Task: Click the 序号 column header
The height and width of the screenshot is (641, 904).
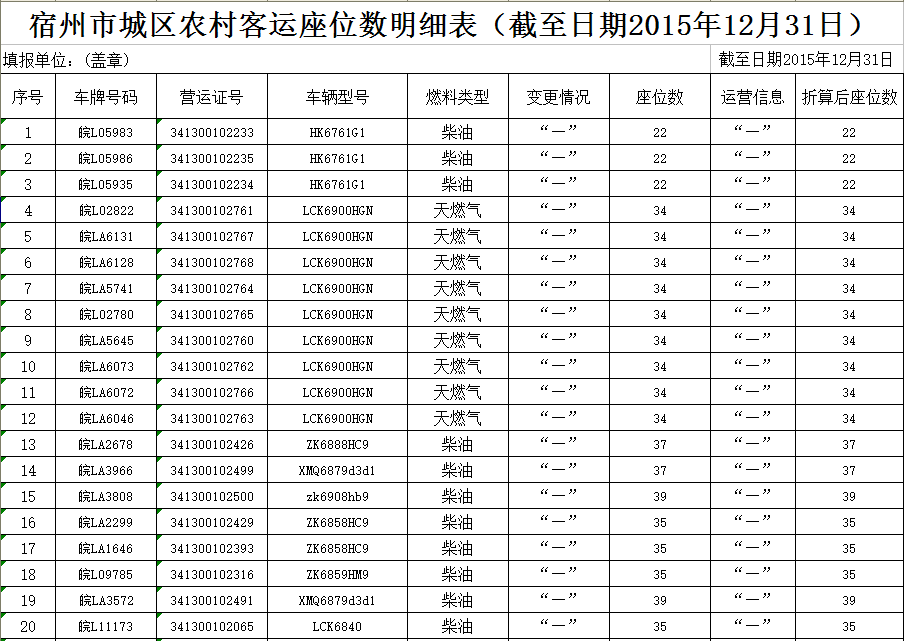Action: [x=28, y=97]
